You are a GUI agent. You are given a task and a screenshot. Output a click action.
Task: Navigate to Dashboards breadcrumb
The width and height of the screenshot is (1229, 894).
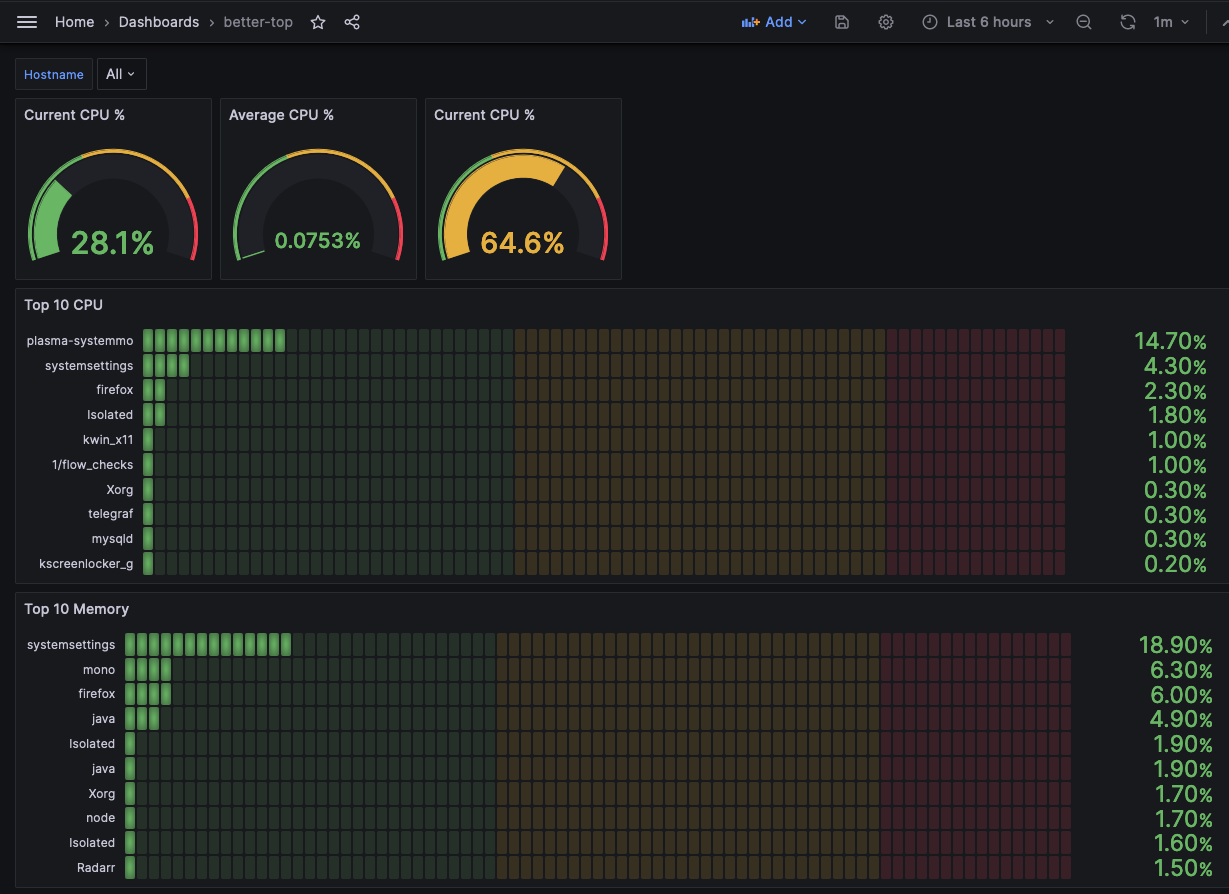159,22
